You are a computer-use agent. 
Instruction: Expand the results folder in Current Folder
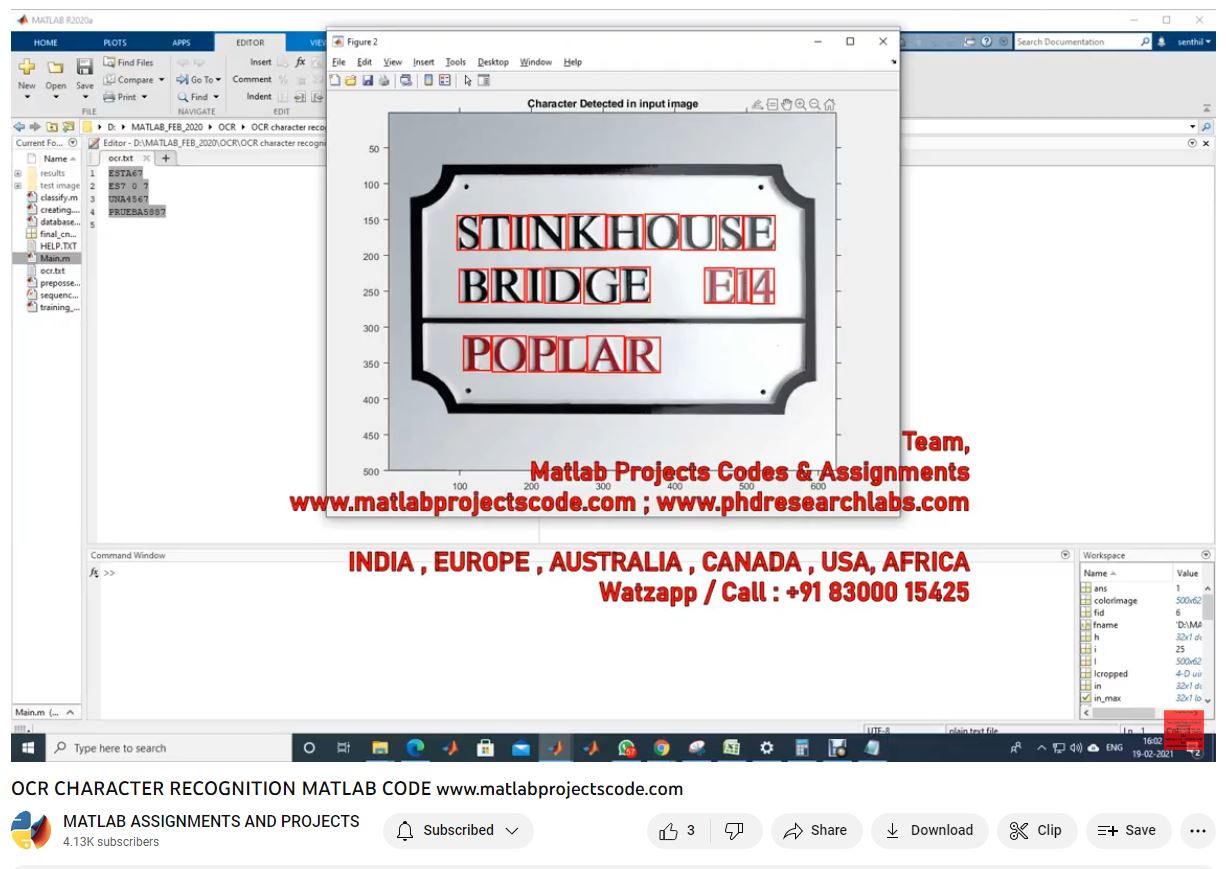18,173
